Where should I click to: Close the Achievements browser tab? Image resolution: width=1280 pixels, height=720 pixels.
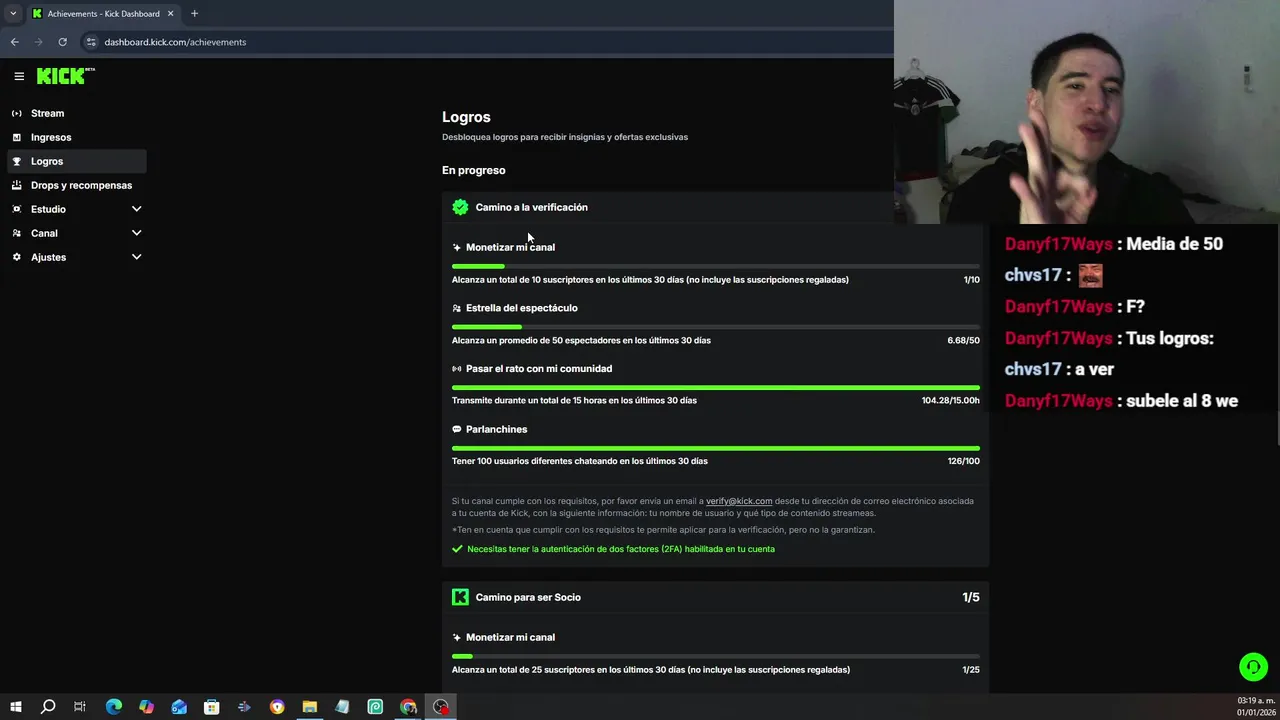[x=170, y=14]
